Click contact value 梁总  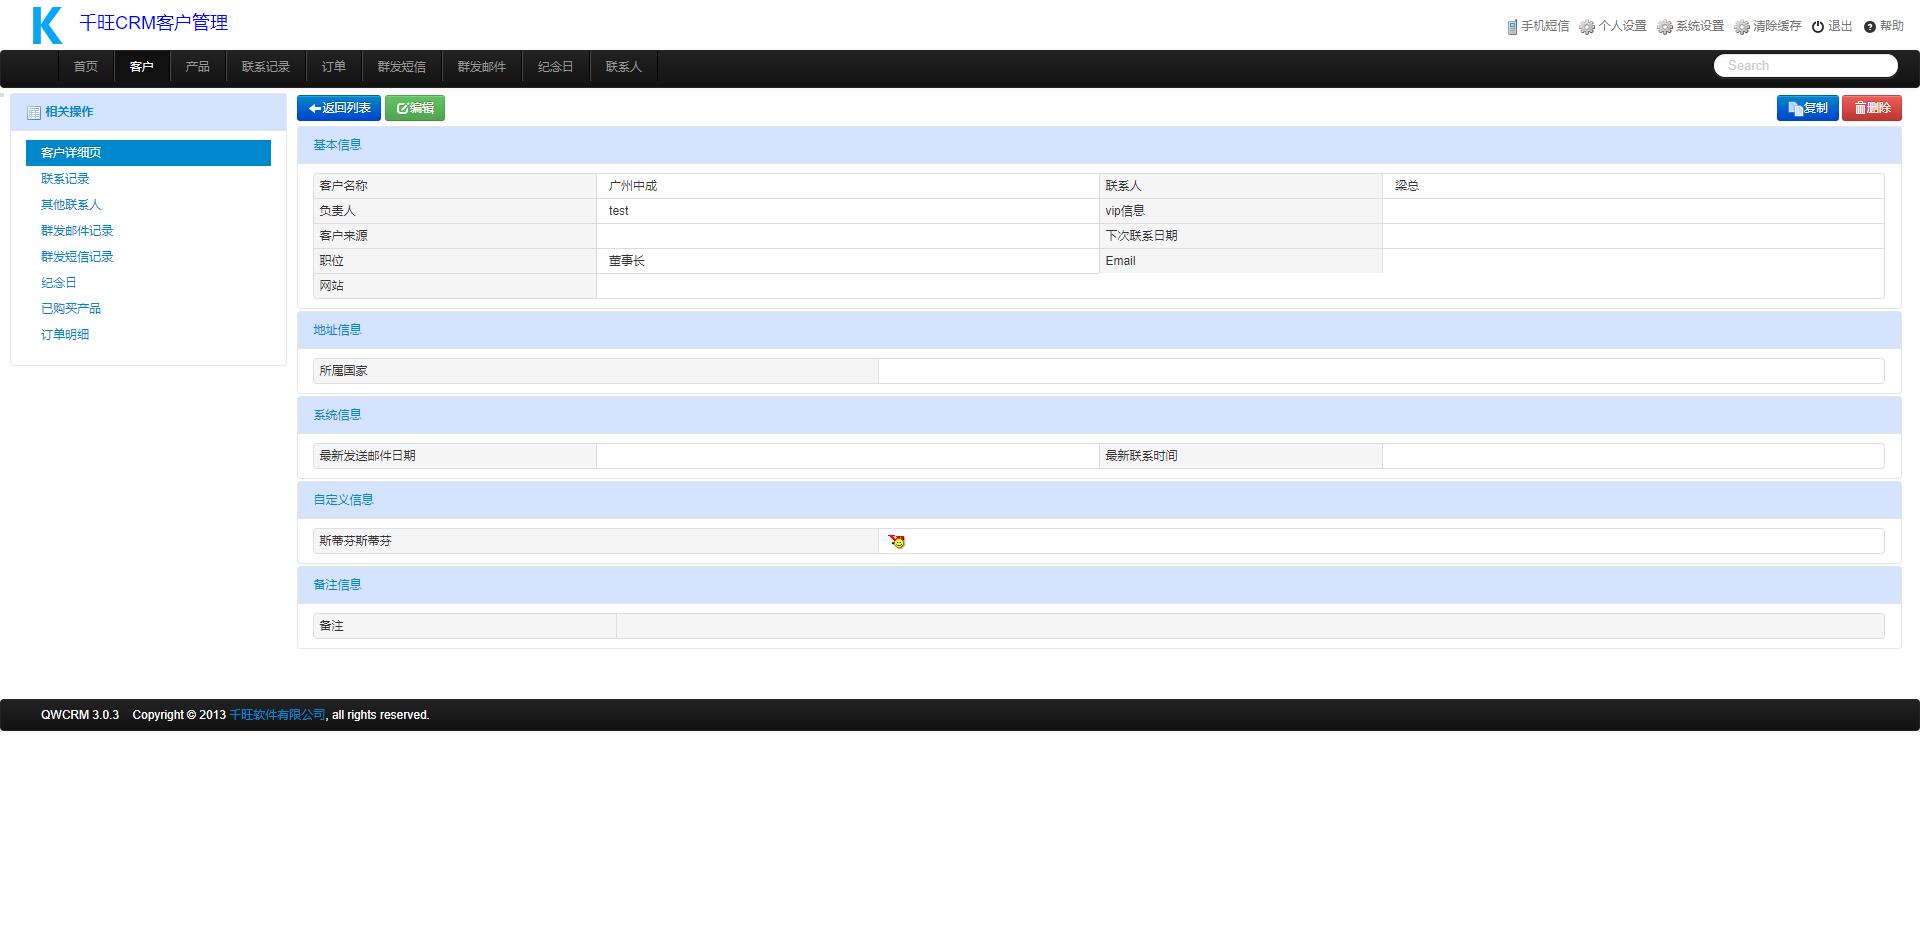[1407, 186]
